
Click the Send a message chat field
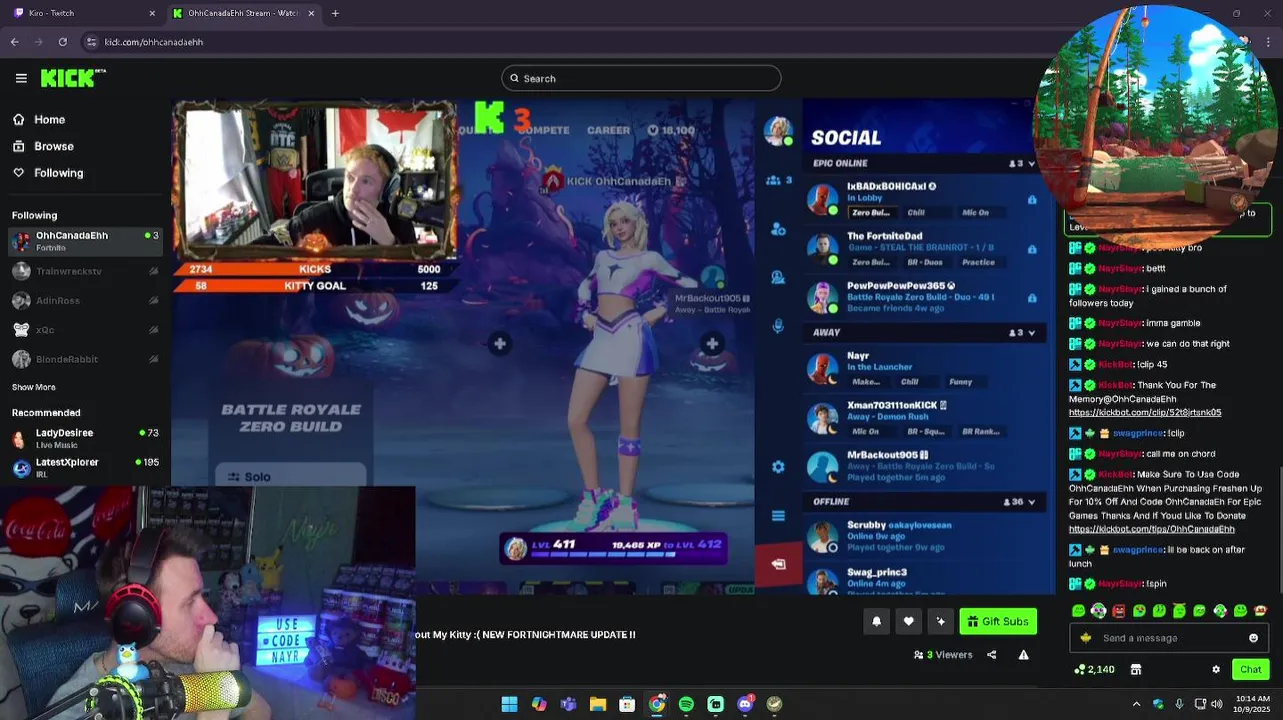[x=1170, y=638]
